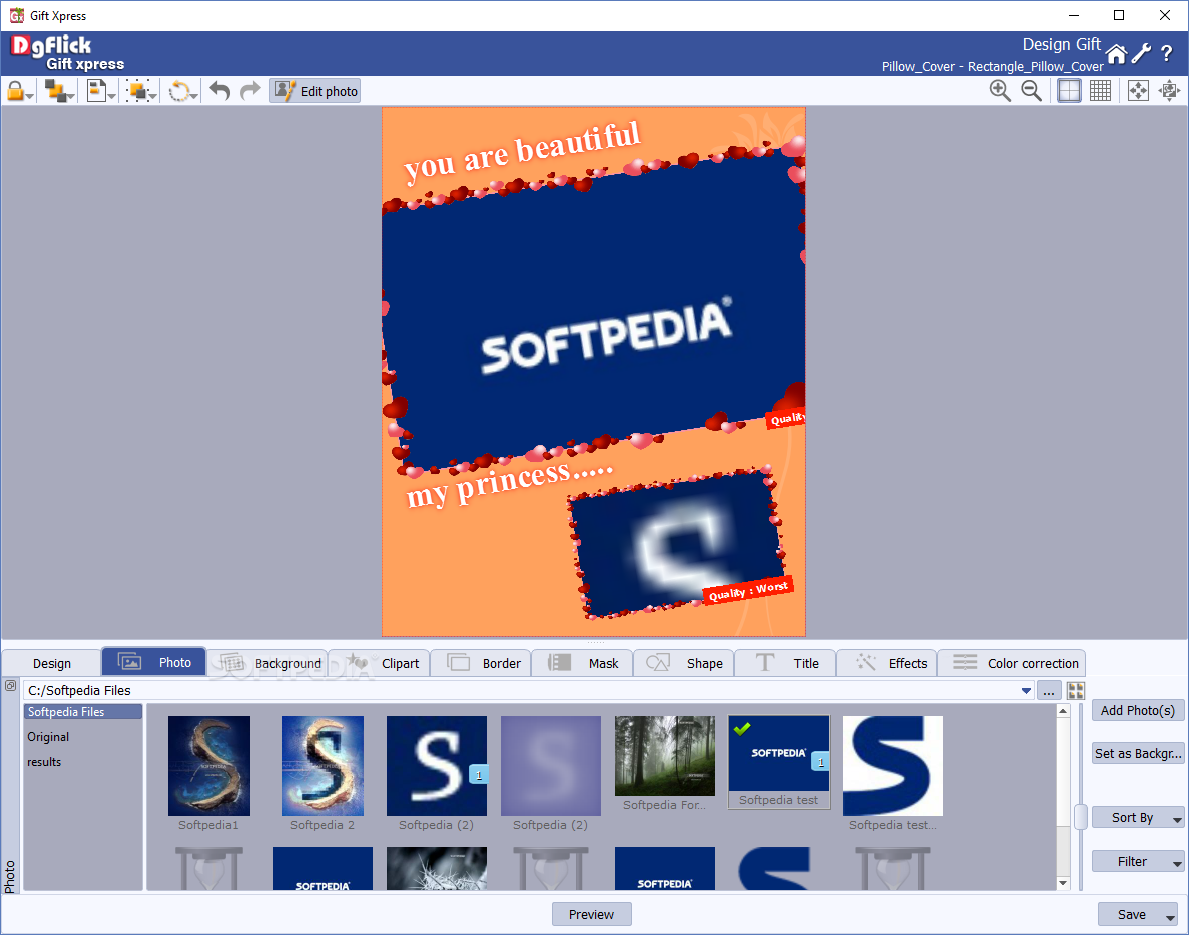Click the rotate circular arrow icon
Image resolution: width=1189 pixels, height=935 pixels.
pos(178,92)
